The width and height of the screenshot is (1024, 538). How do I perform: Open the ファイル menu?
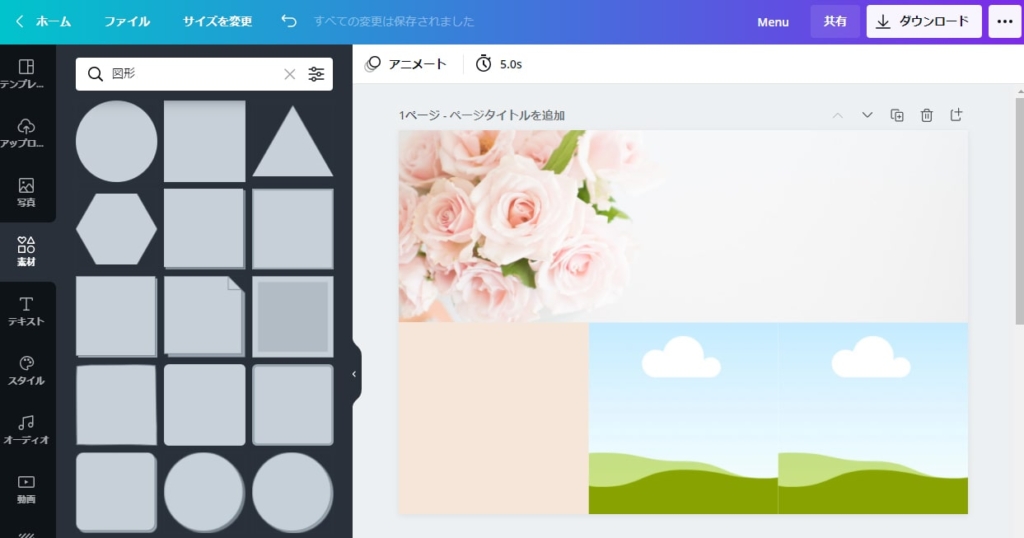click(127, 21)
